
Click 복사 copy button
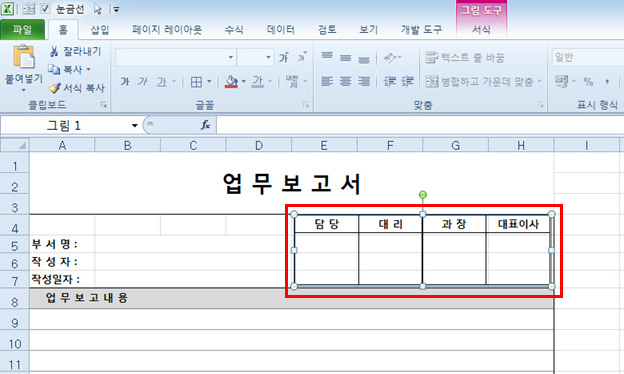[x=65, y=70]
